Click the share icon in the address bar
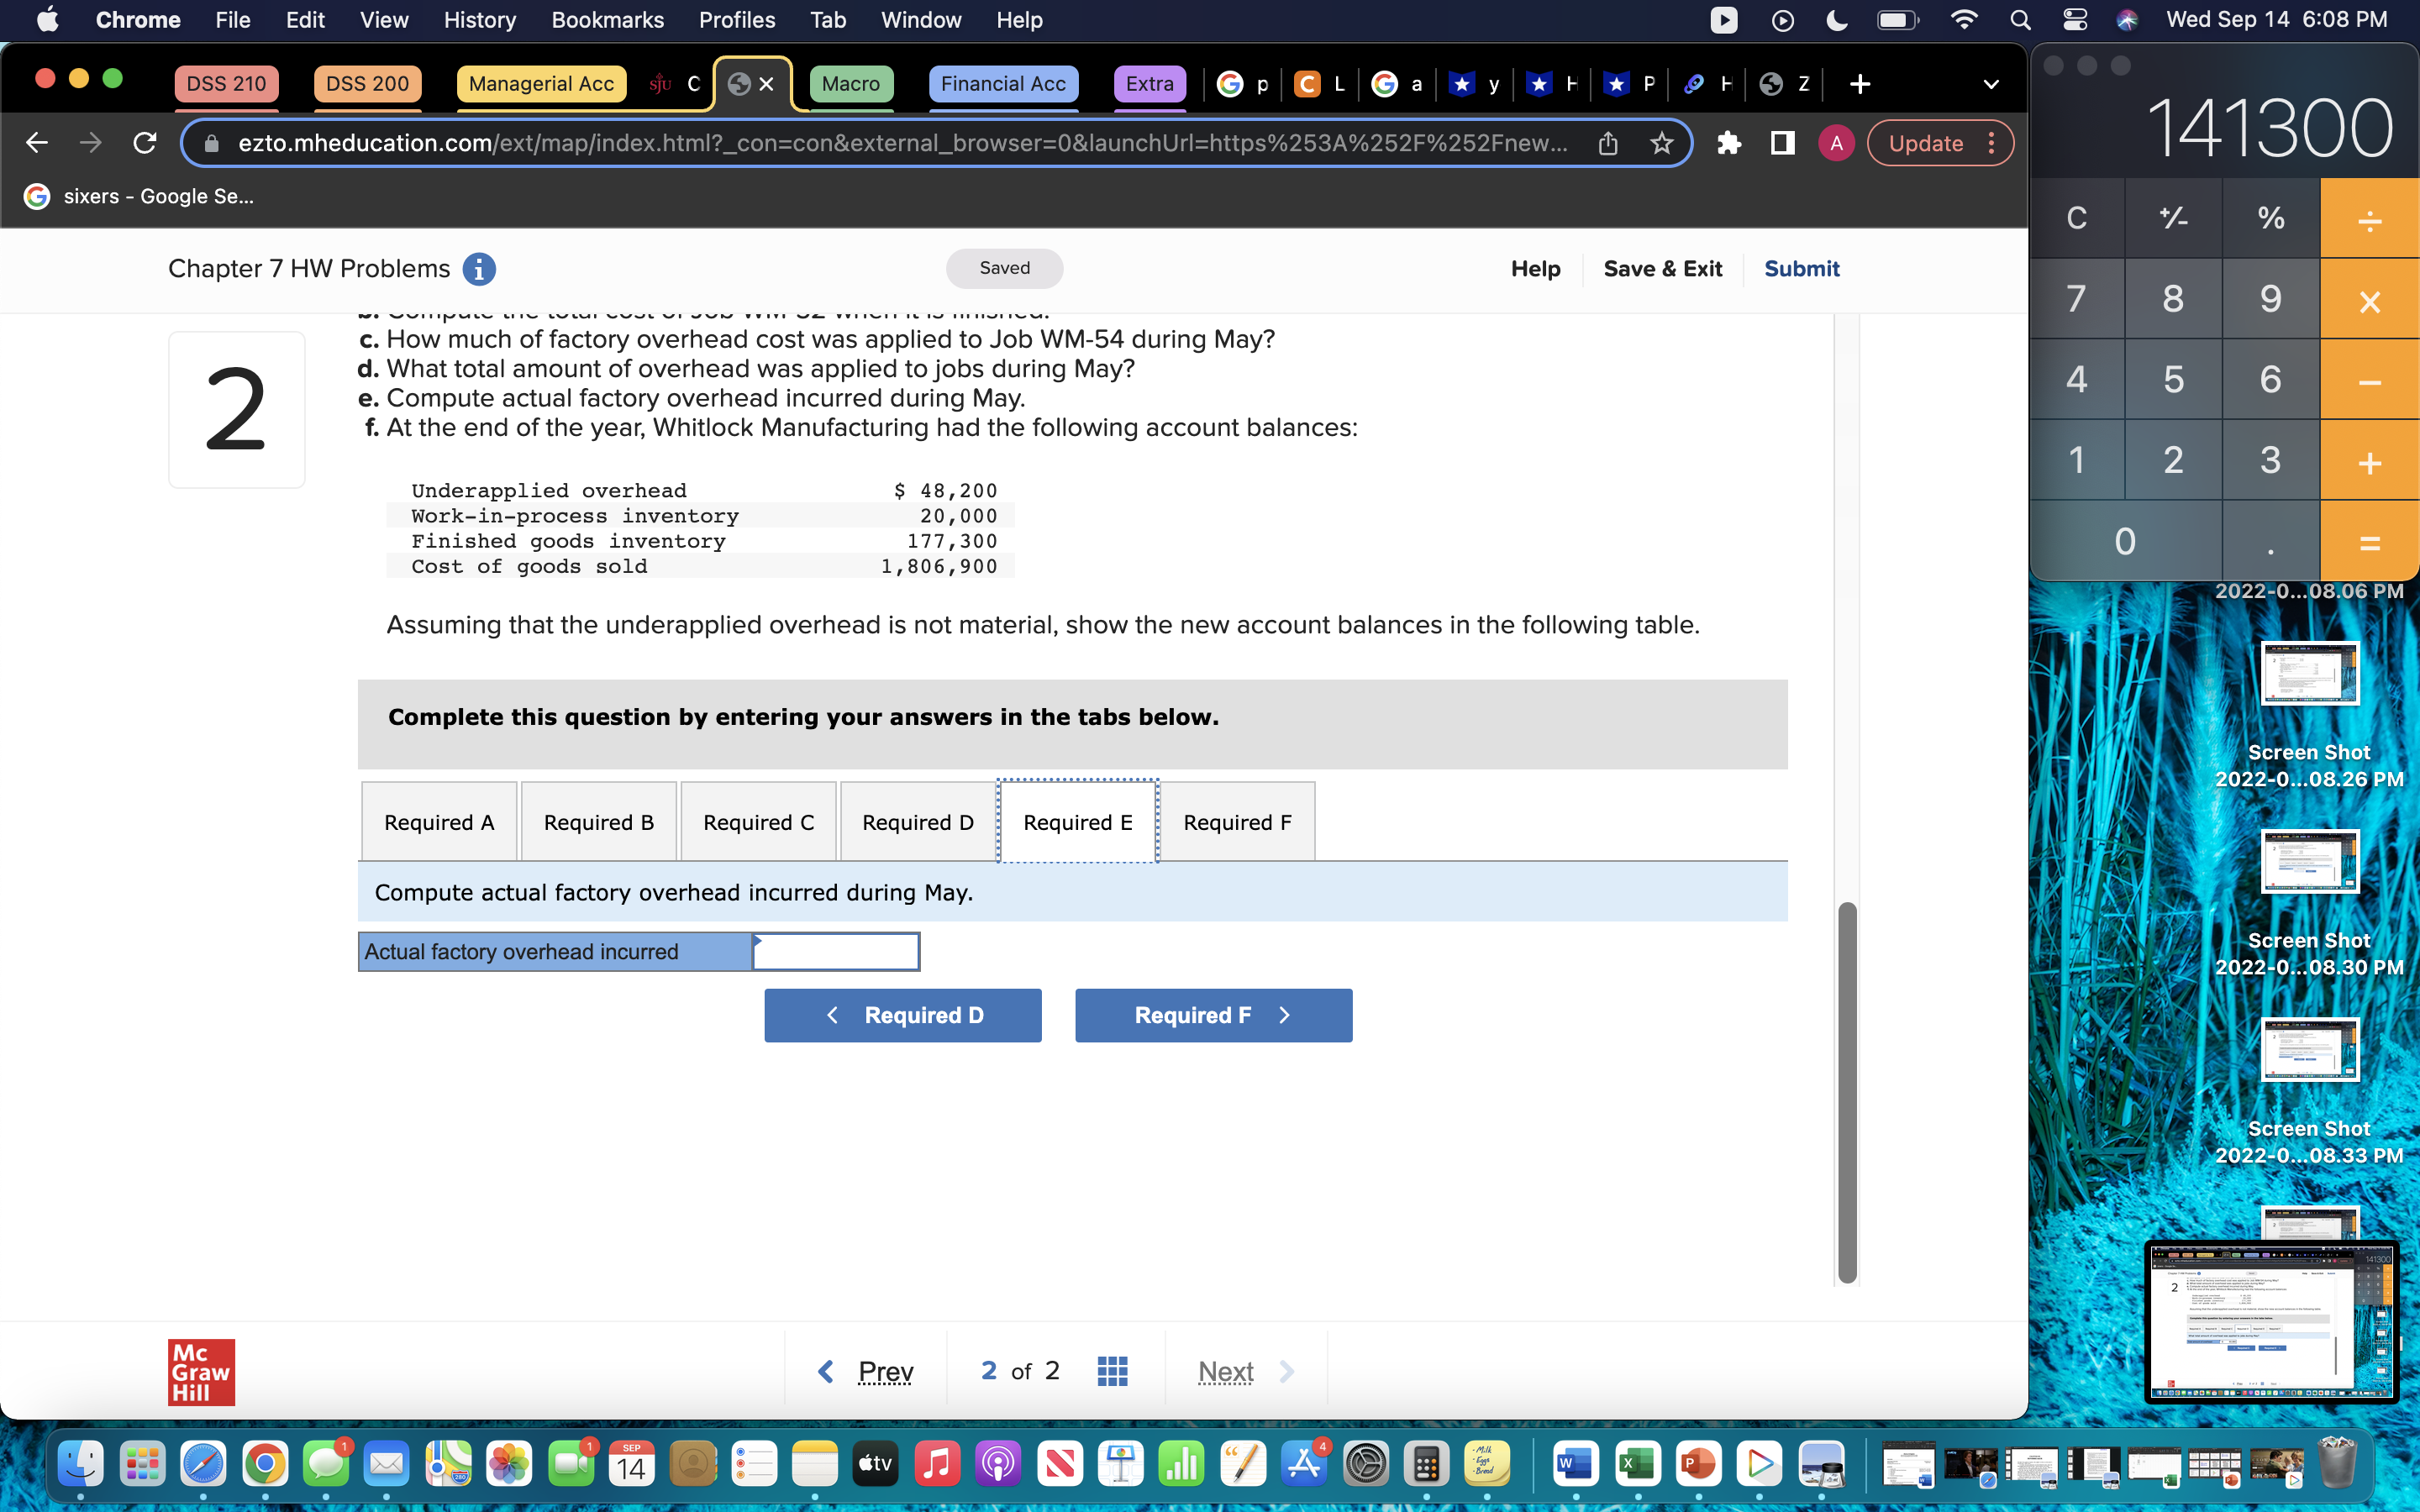 click(1607, 143)
